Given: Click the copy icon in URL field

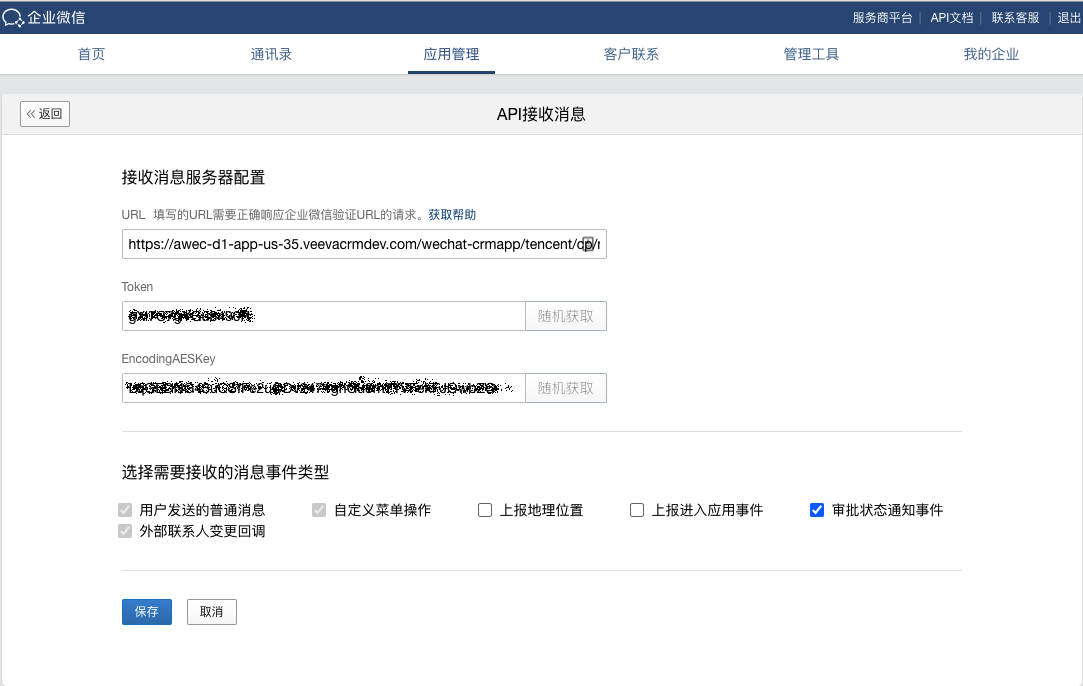Looking at the screenshot, I should [588, 244].
